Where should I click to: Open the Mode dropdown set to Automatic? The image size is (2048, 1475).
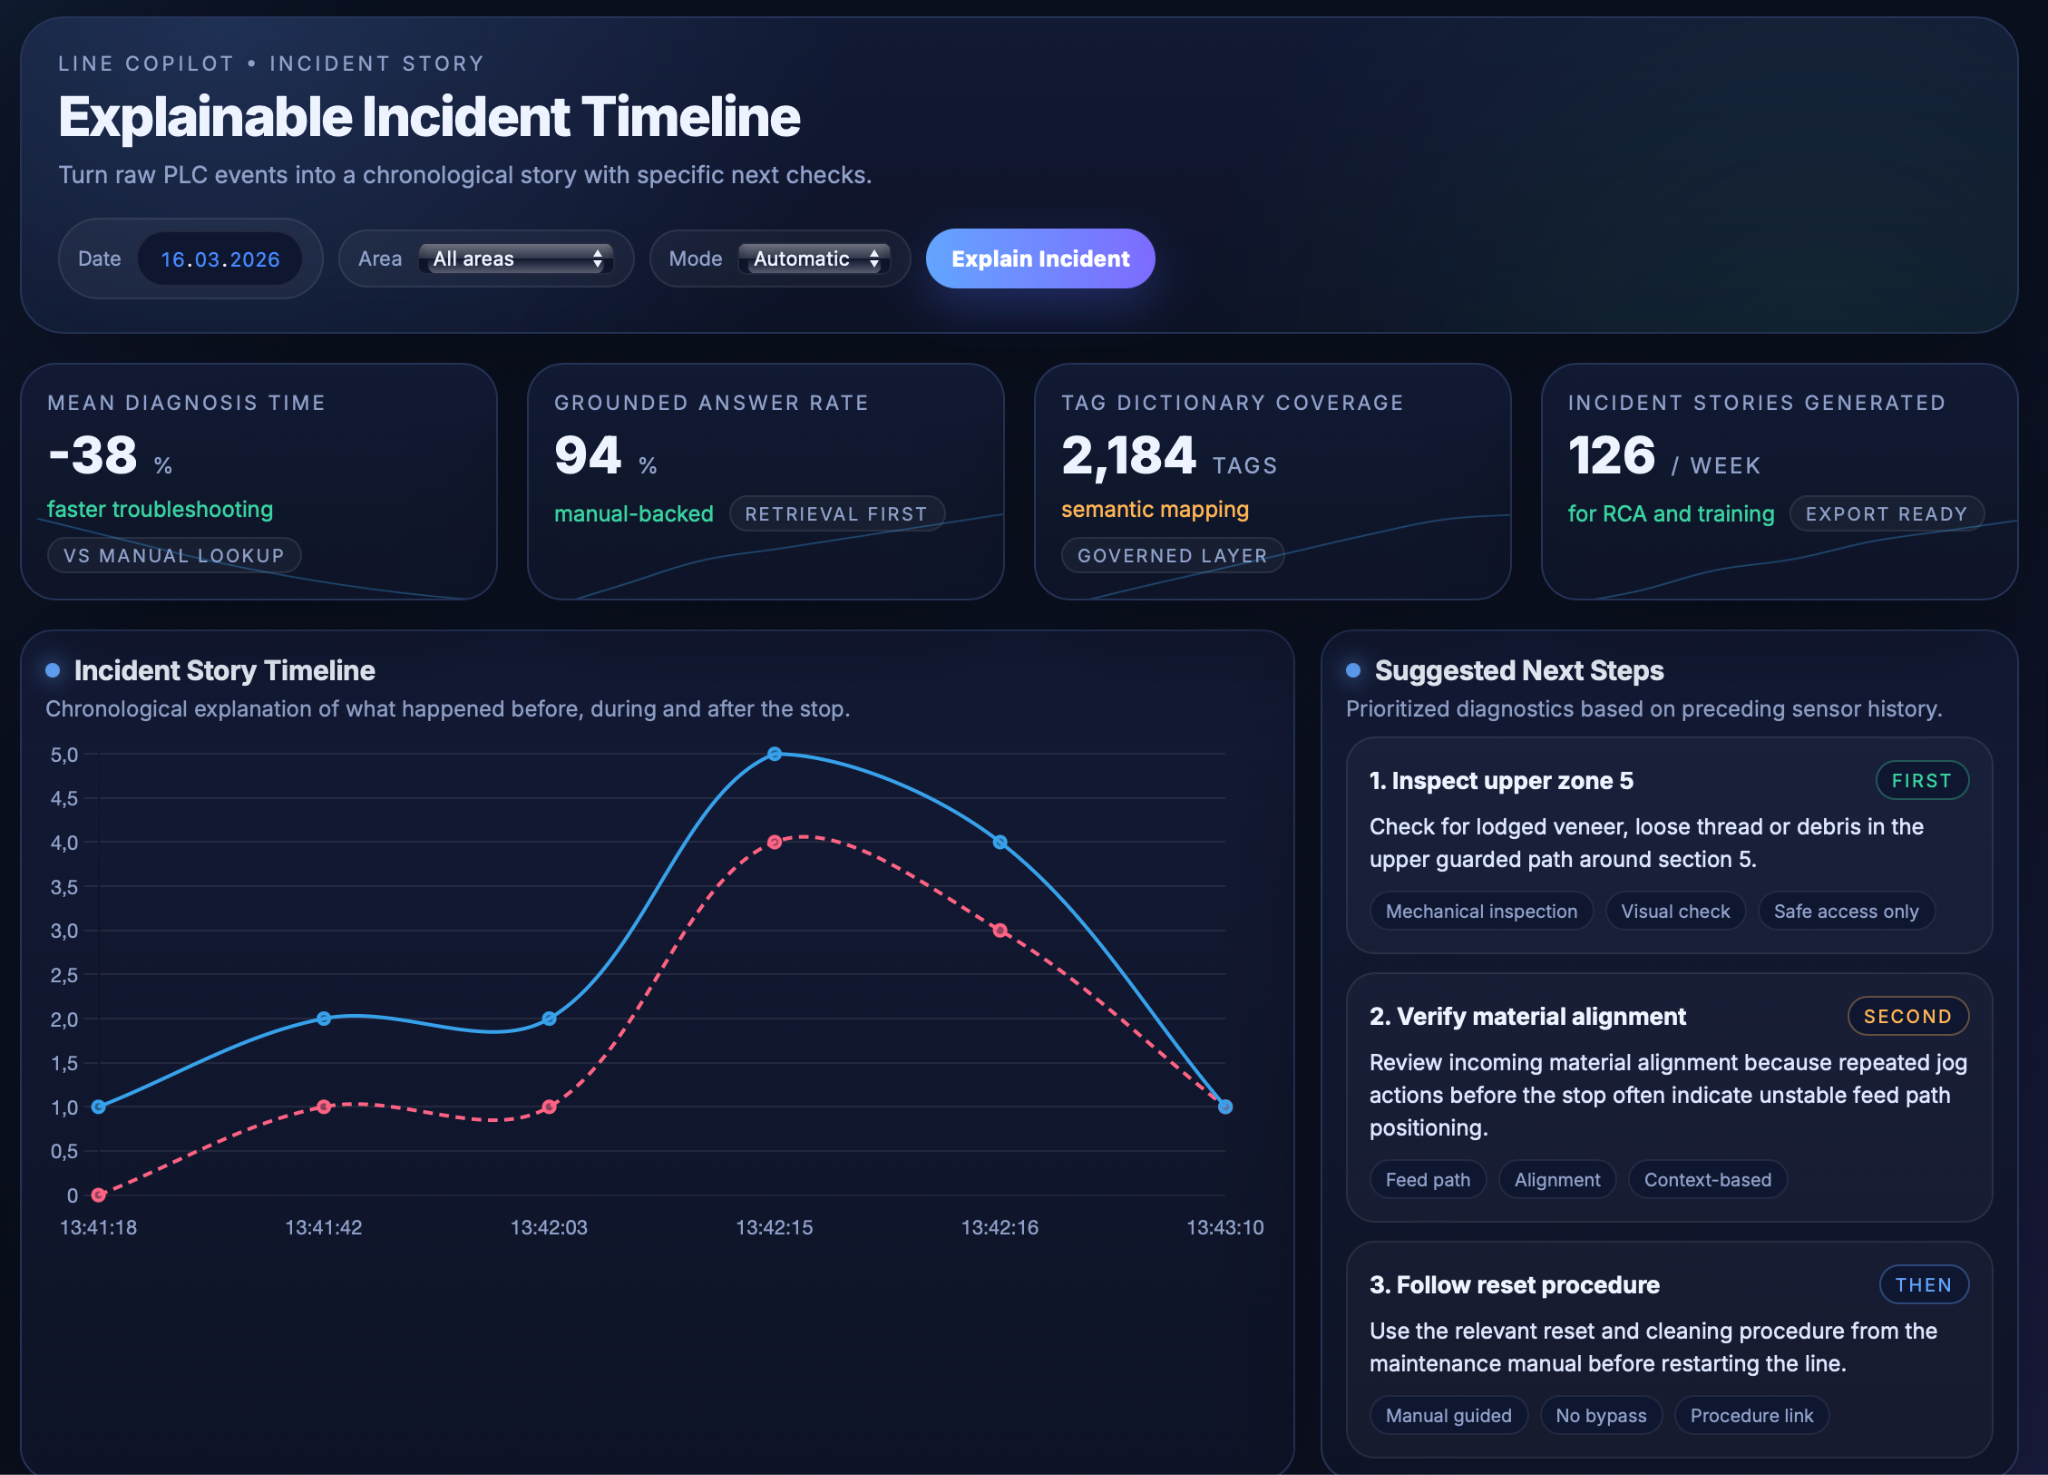[x=814, y=259]
